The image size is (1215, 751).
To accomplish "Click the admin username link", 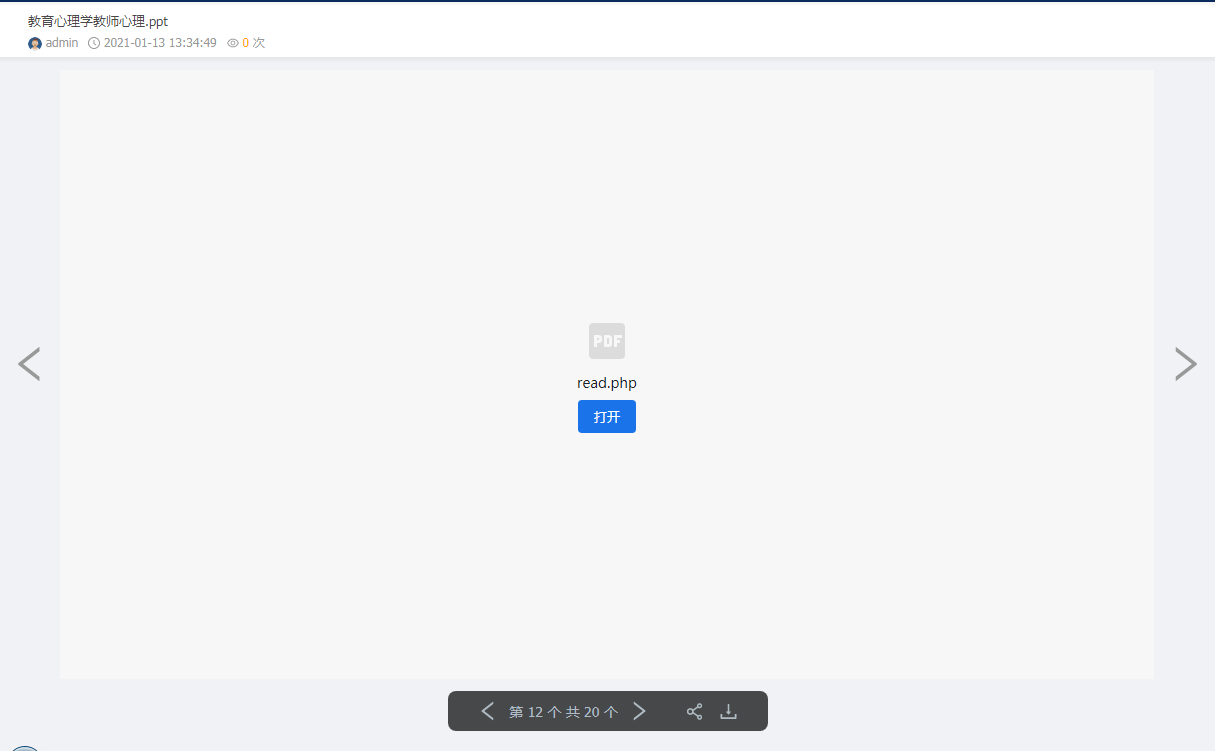I will (62, 43).
